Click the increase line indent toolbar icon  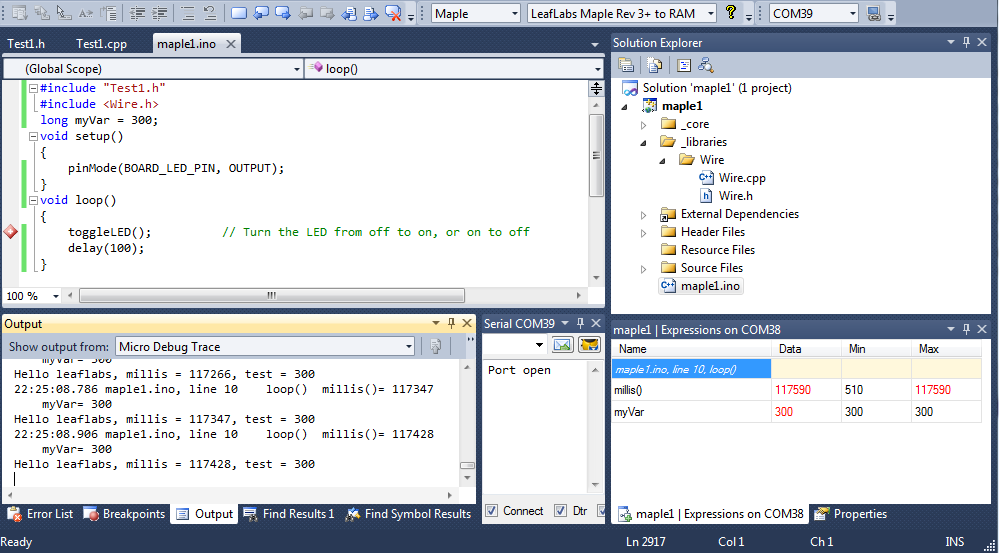[160, 12]
